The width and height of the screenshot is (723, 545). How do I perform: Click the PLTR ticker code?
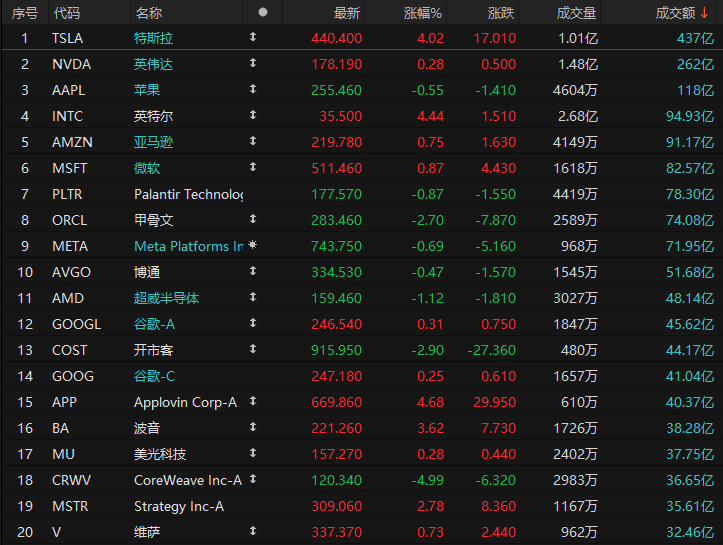pos(67,194)
